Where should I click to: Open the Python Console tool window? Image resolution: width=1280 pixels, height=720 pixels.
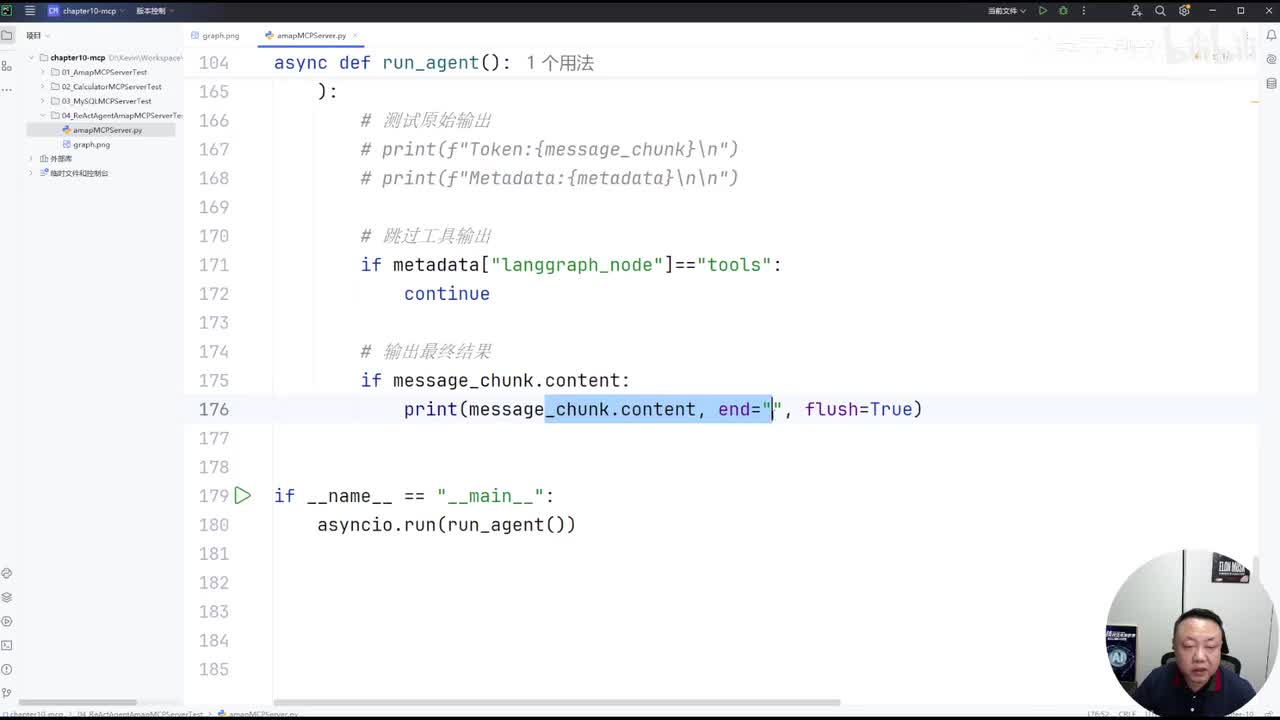pyautogui.click(x=7, y=574)
